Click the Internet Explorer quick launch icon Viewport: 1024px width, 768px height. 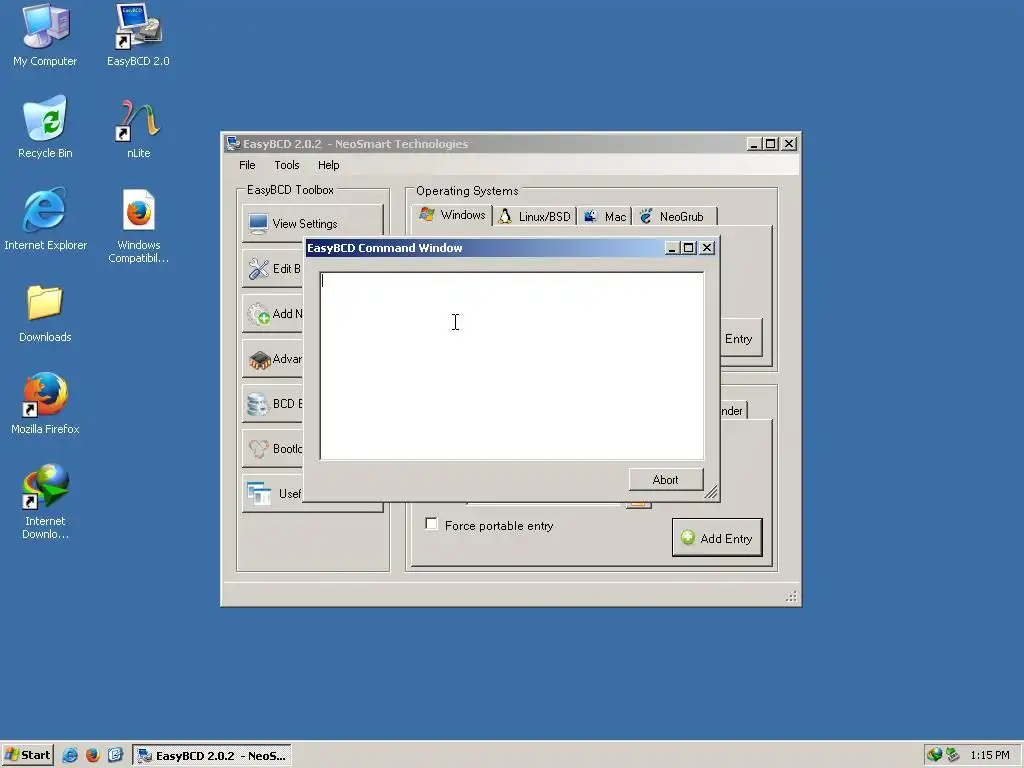click(x=70, y=755)
